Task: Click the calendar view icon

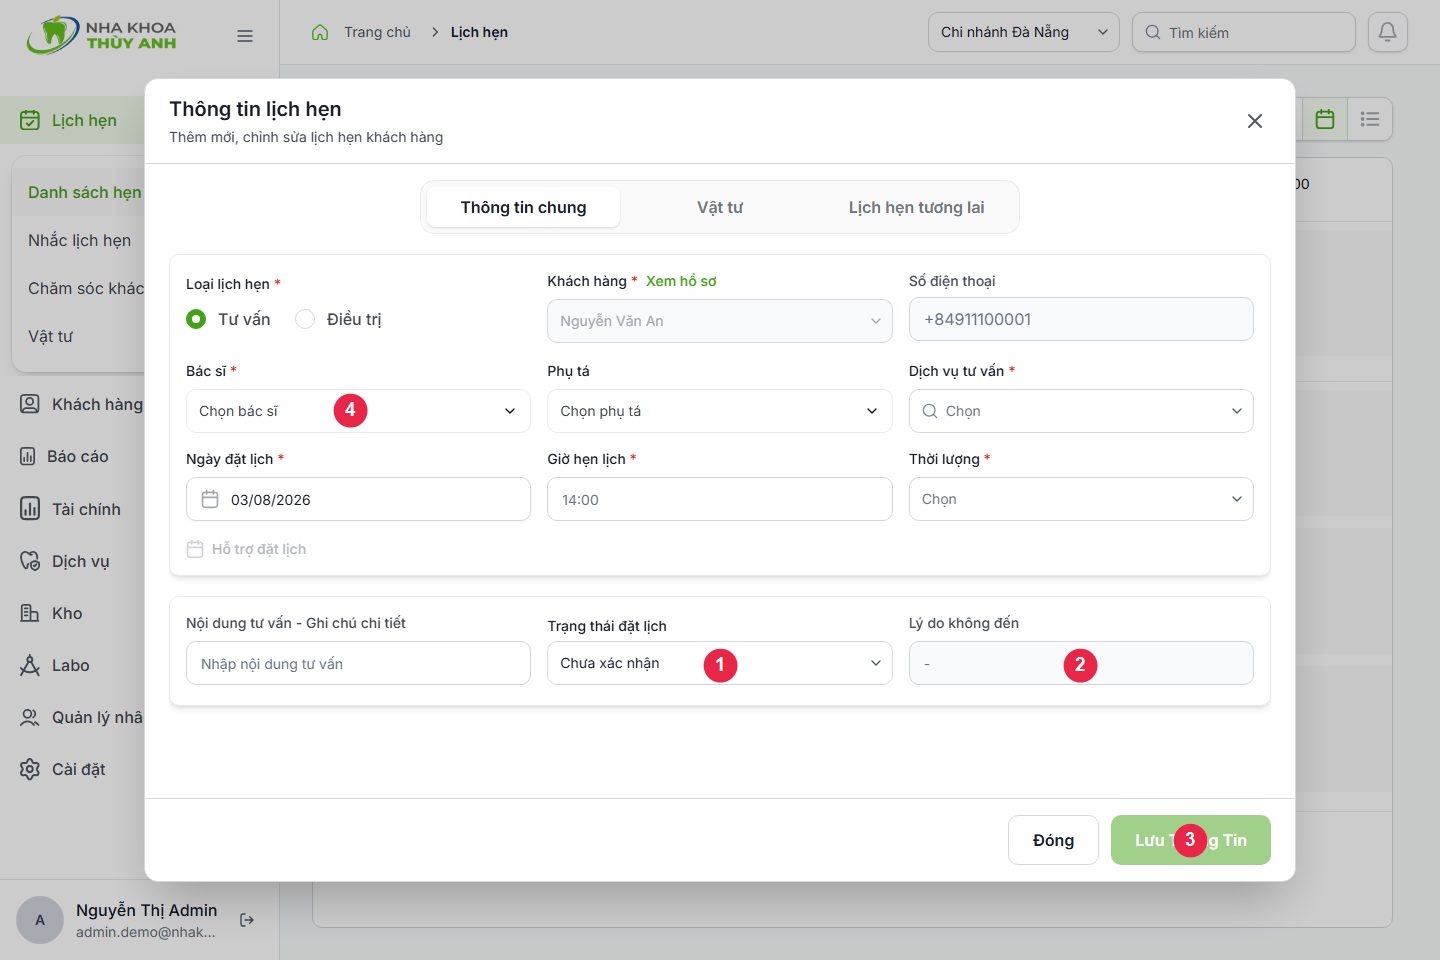Action: 1325,119
